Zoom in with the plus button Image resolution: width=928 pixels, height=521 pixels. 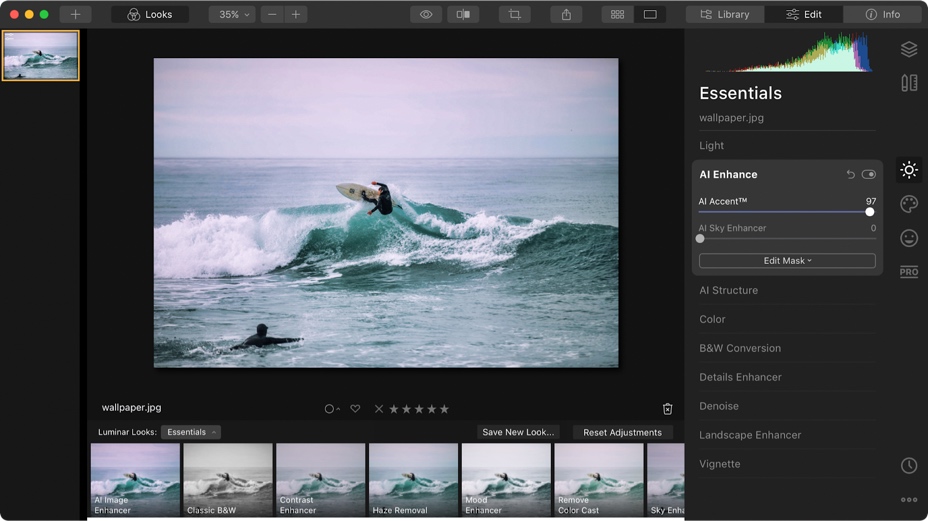(295, 14)
